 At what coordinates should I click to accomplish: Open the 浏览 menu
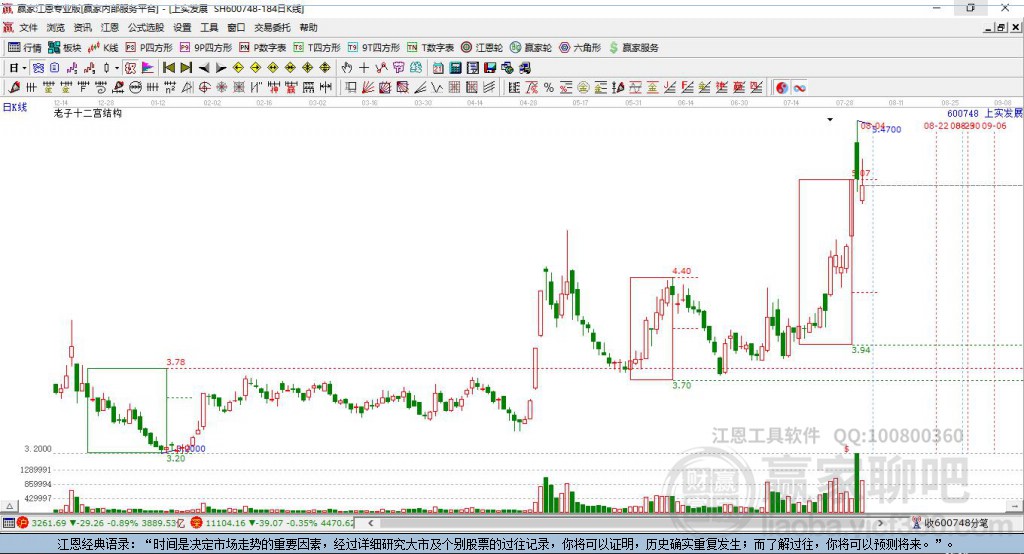[x=56, y=27]
